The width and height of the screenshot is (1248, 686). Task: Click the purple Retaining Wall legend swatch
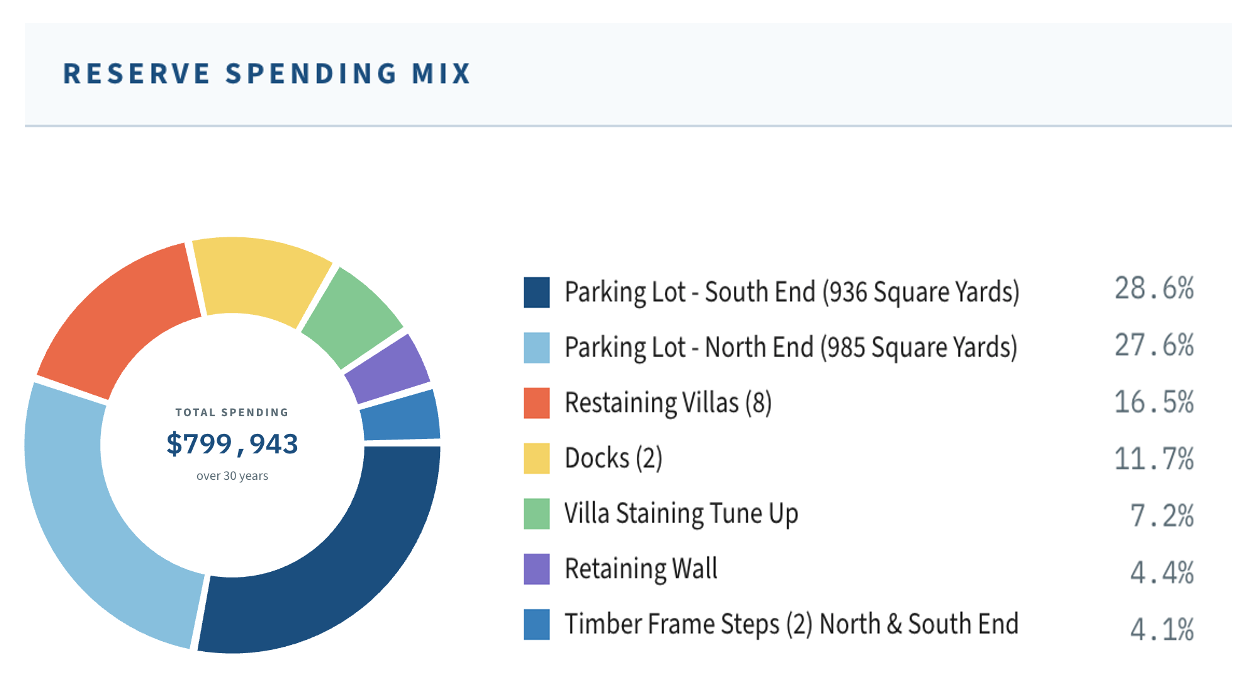537,570
